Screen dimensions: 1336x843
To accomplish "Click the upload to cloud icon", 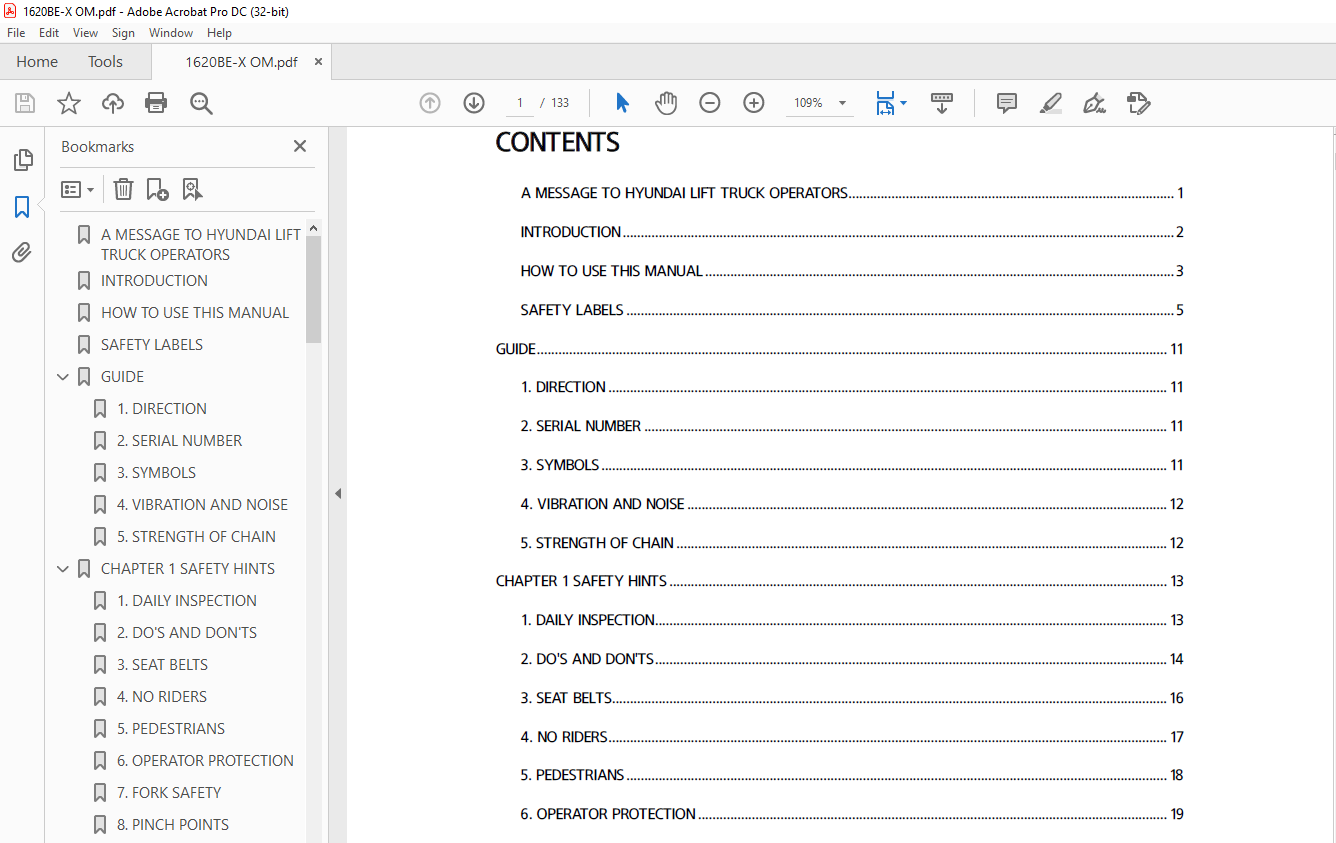I will pyautogui.click(x=113, y=103).
